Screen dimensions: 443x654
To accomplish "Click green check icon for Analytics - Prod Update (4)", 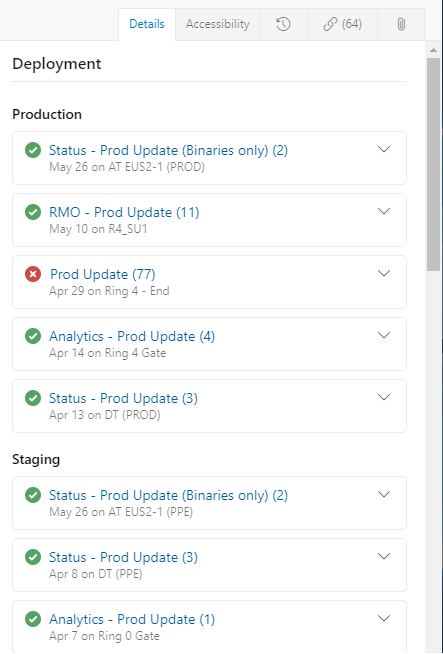I will coord(33,336).
